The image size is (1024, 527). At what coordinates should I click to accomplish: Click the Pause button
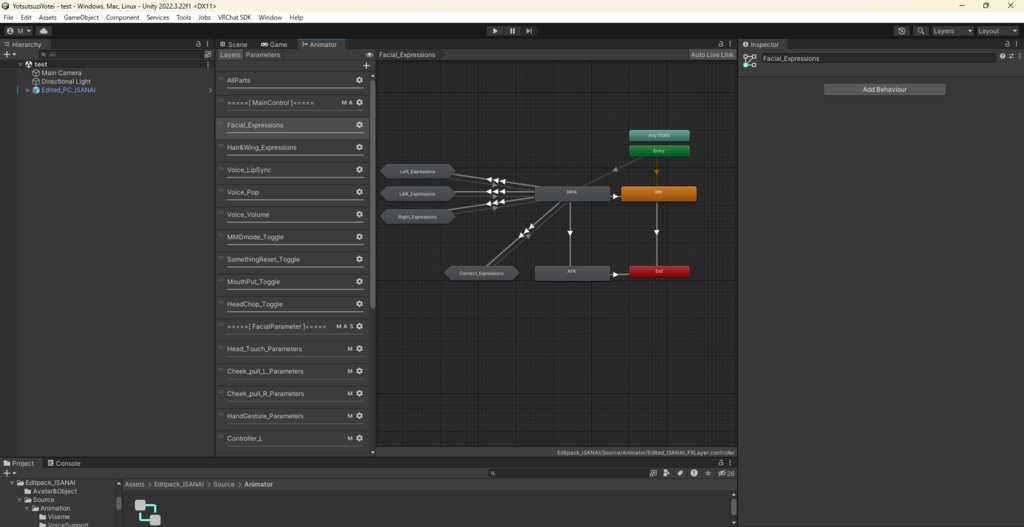[512, 31]
